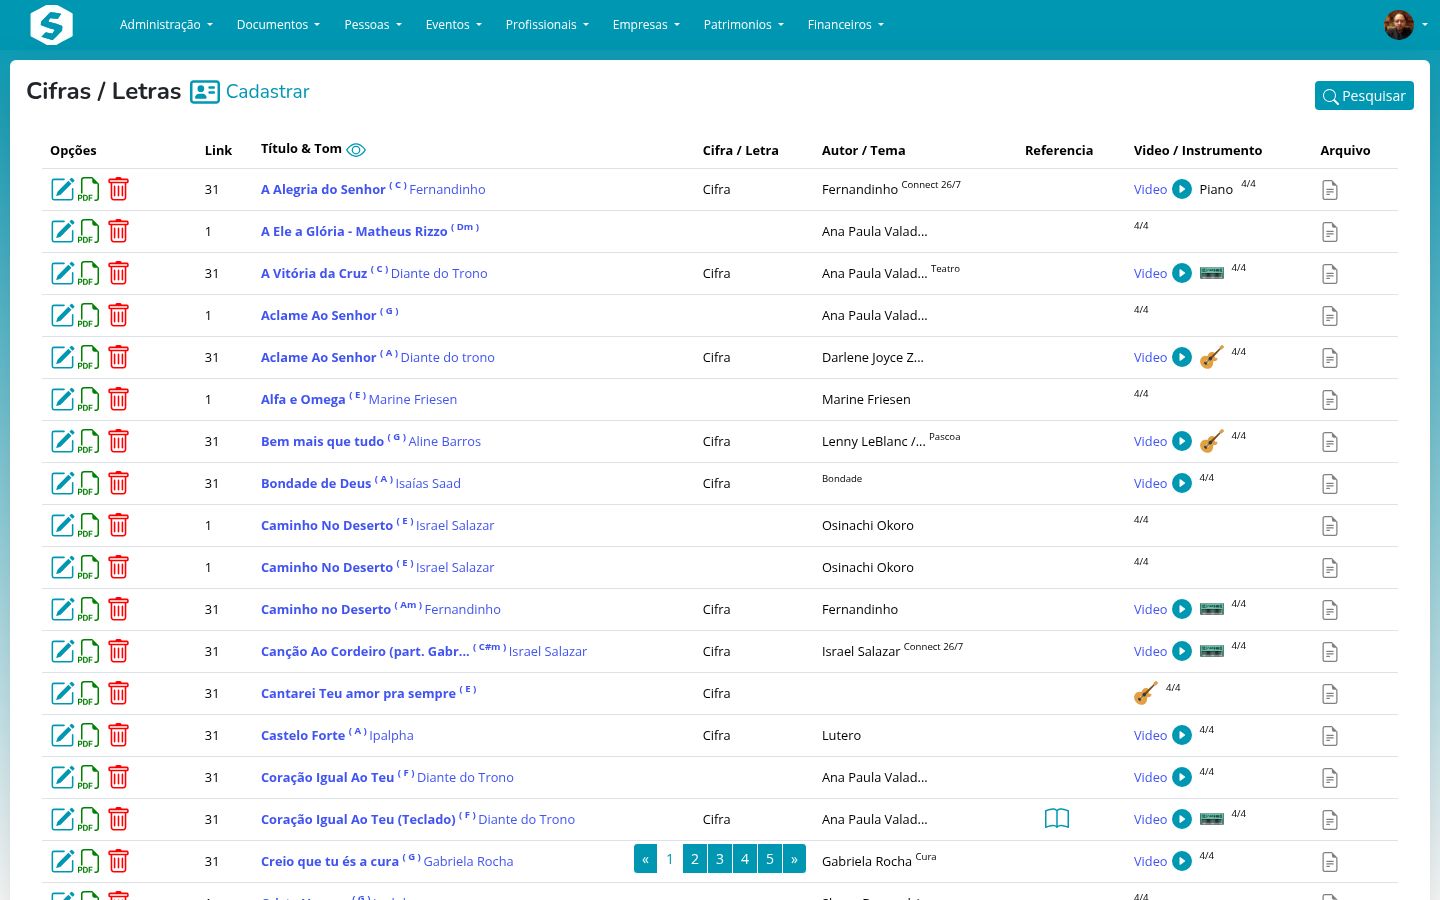Open Alfa e Omega title link
This screenshot has width=1440, height=900.
click(x=303, y=400)
